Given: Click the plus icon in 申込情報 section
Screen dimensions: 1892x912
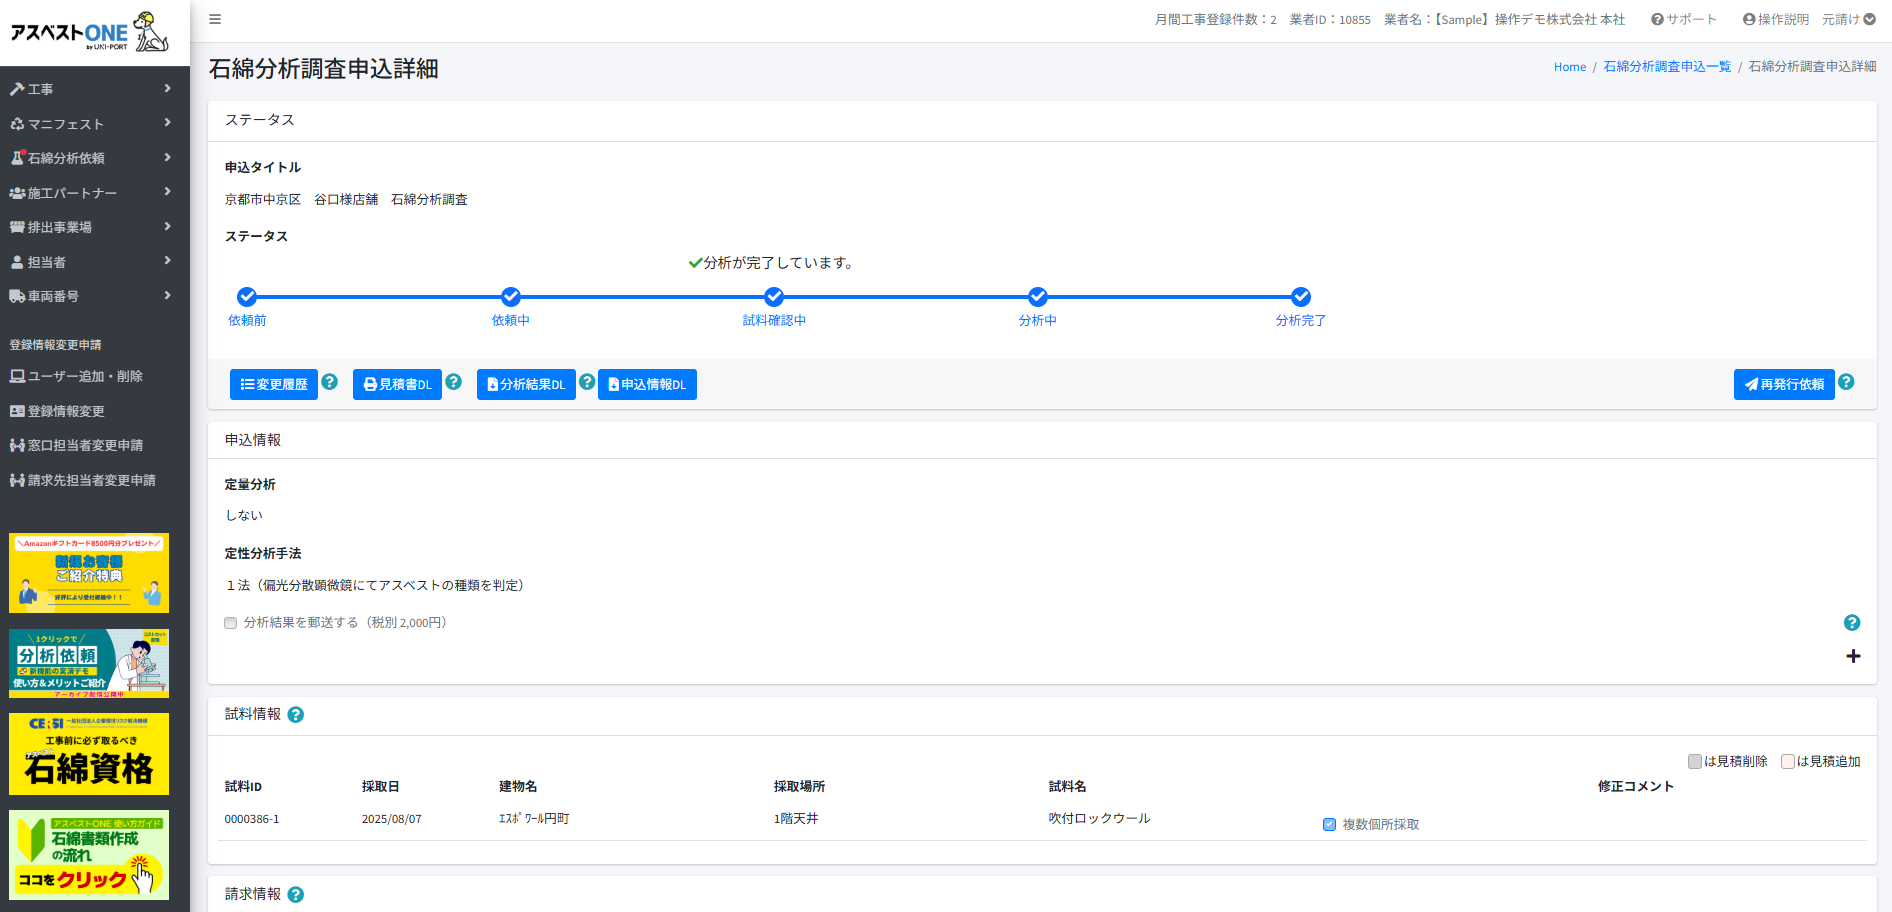Looking at the screenshot, I should click(x=1853, y=656).
